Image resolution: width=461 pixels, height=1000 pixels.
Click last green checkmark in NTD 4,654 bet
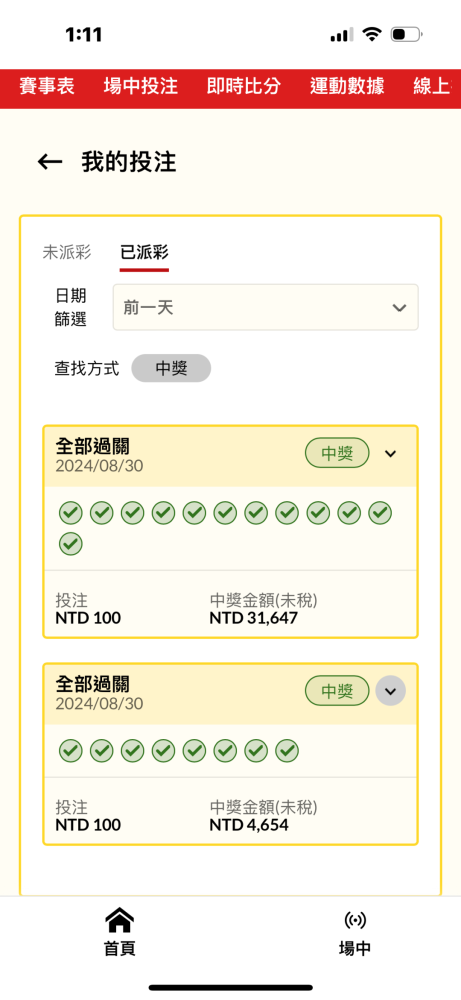click(x=287, y=751)
